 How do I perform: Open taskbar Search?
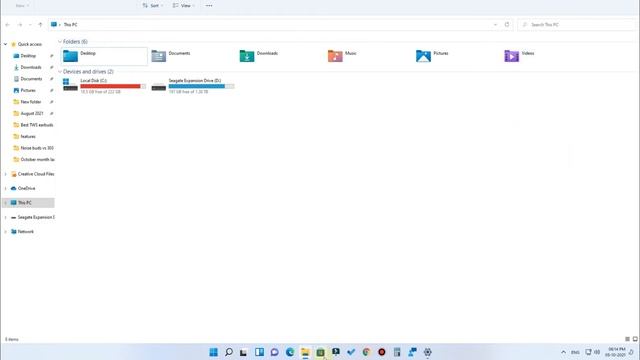tap(229, 352)
